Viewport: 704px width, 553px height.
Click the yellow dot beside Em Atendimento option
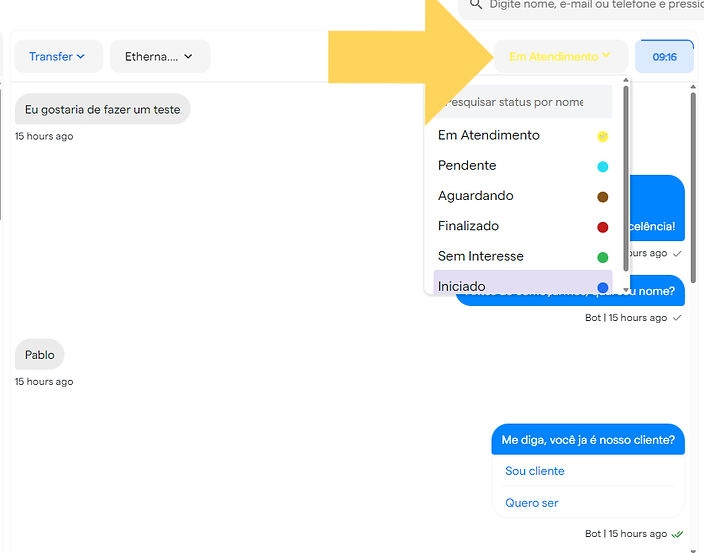(x=602, y=136)
